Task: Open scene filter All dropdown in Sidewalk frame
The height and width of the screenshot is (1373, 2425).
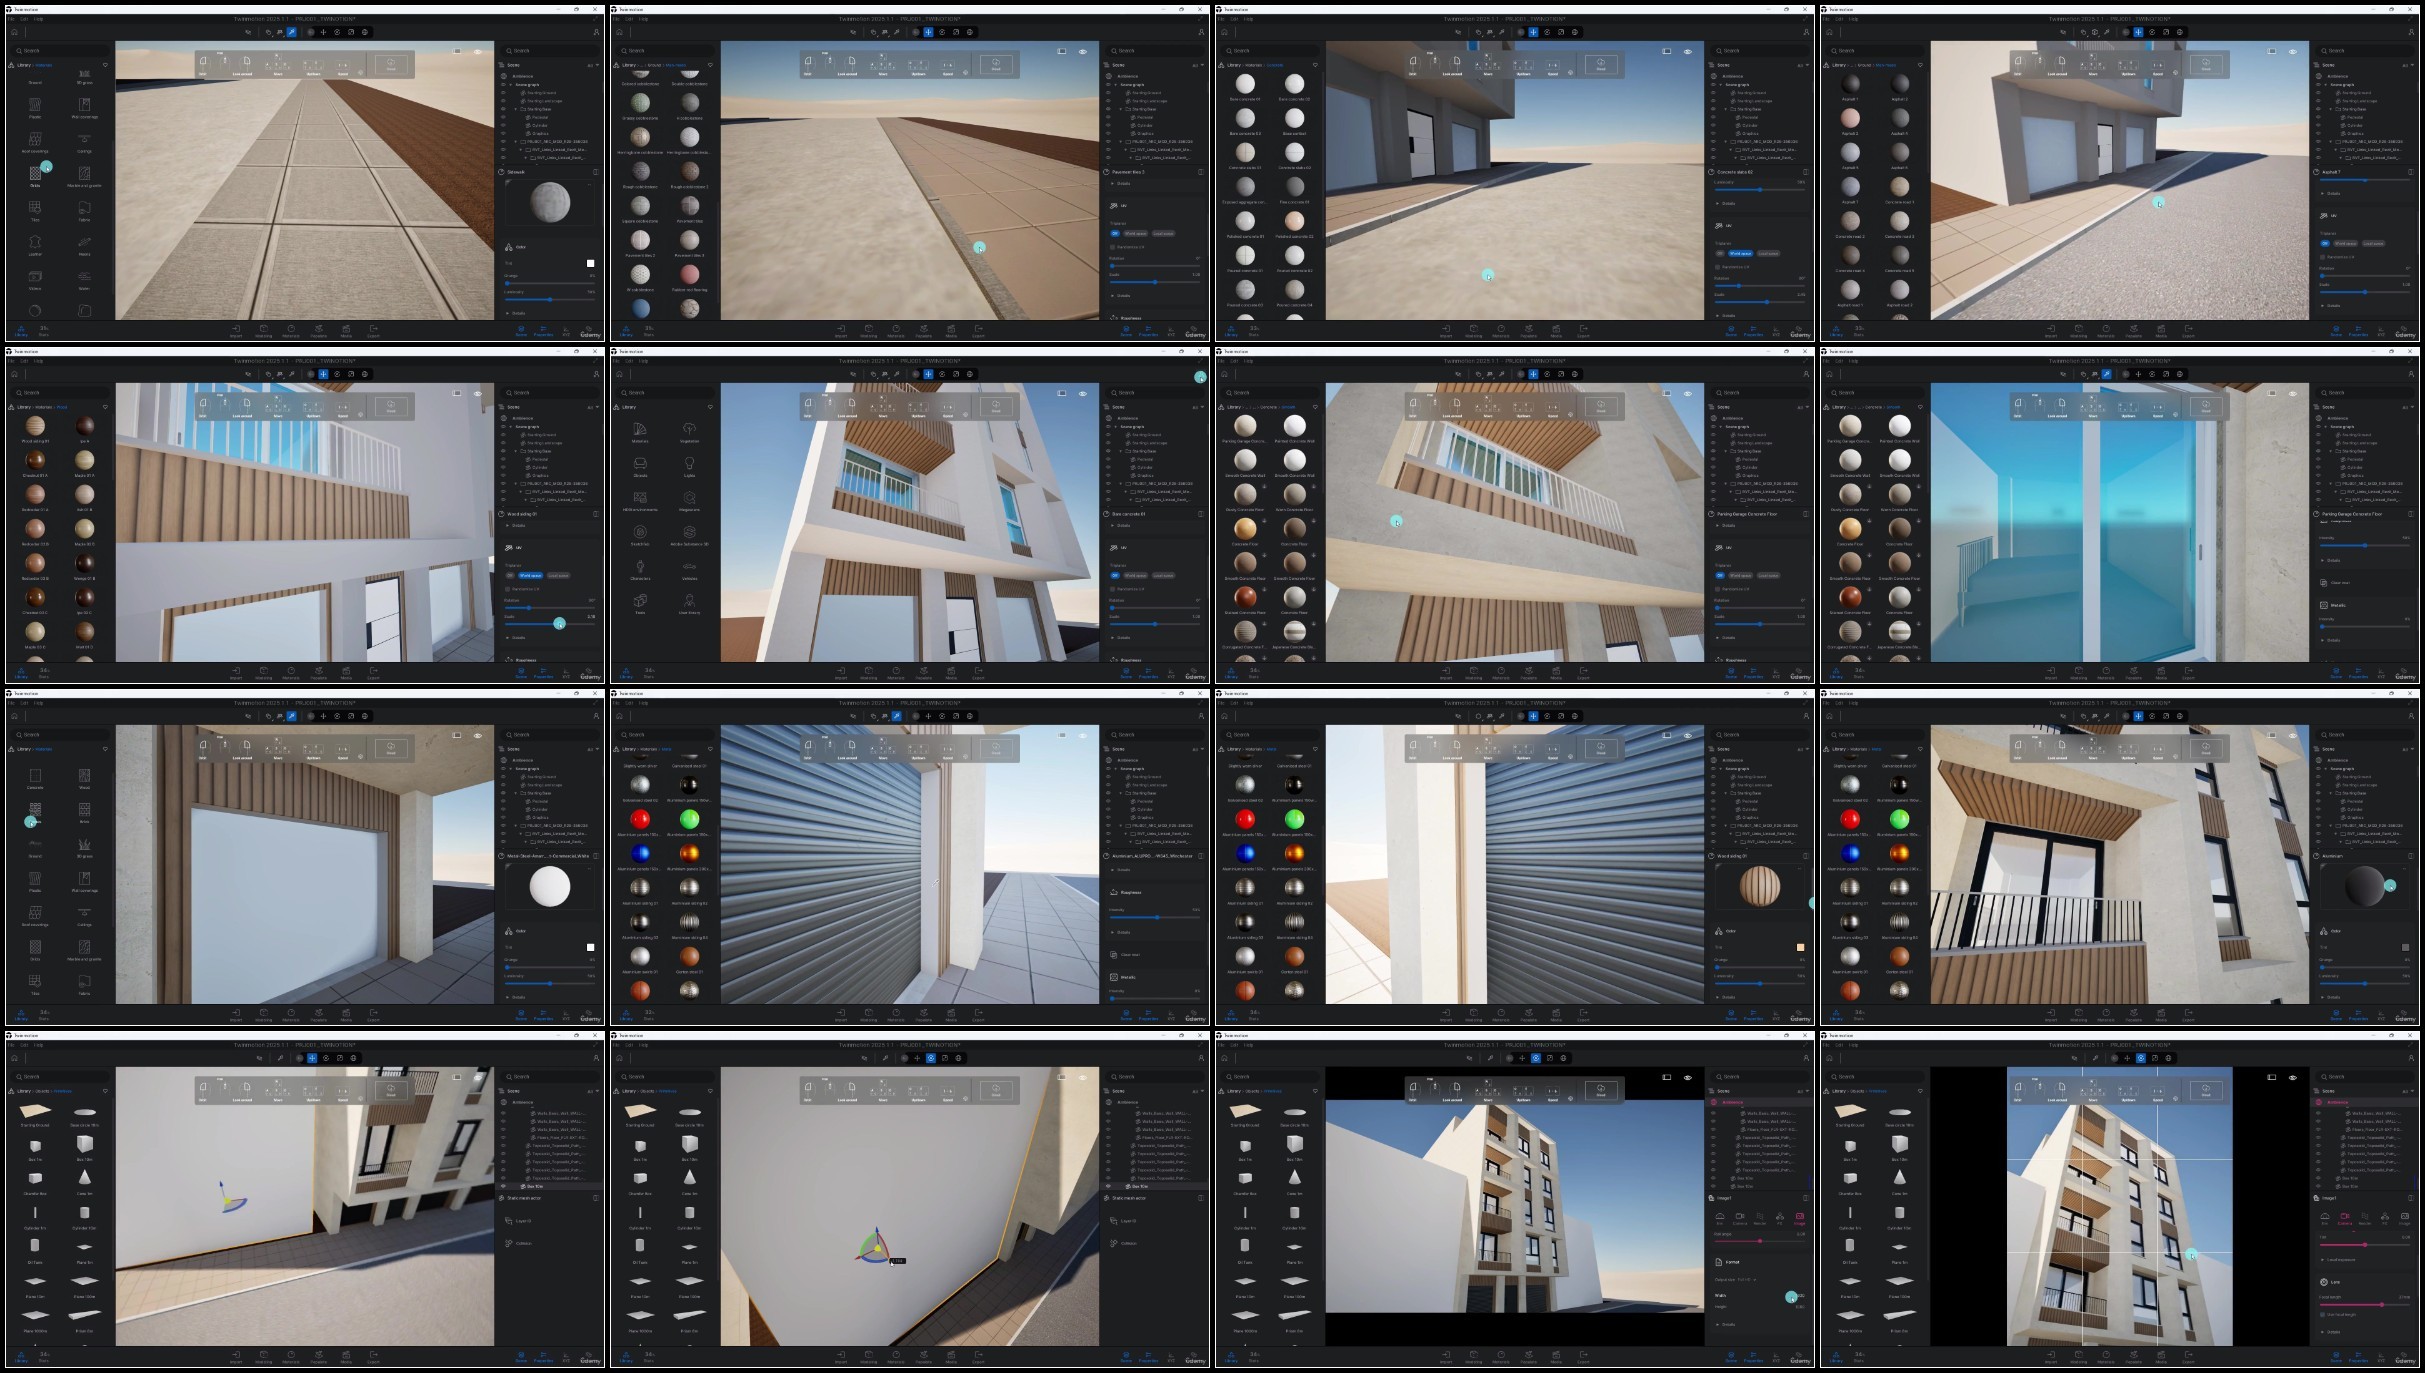Action: (x=591, y=65)
